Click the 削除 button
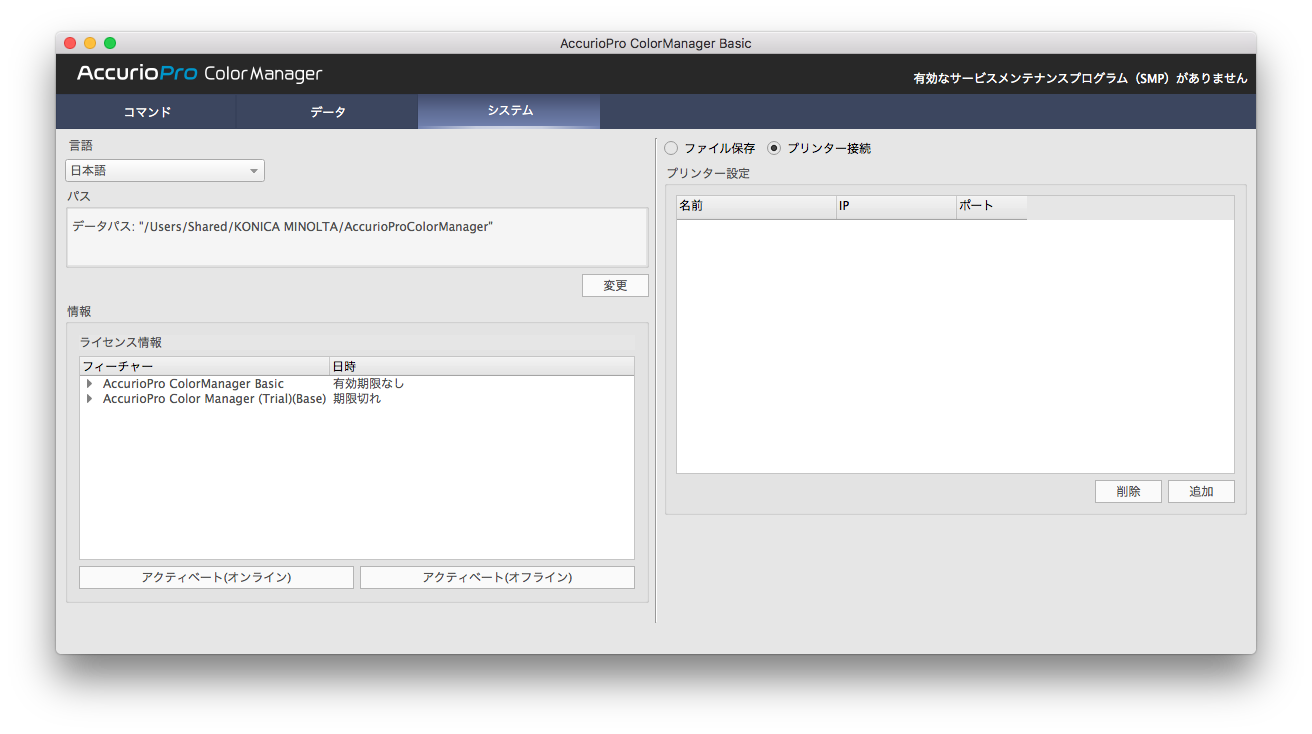The height and width of the screenshot is (734, 1312). [x=1128, y=491]
